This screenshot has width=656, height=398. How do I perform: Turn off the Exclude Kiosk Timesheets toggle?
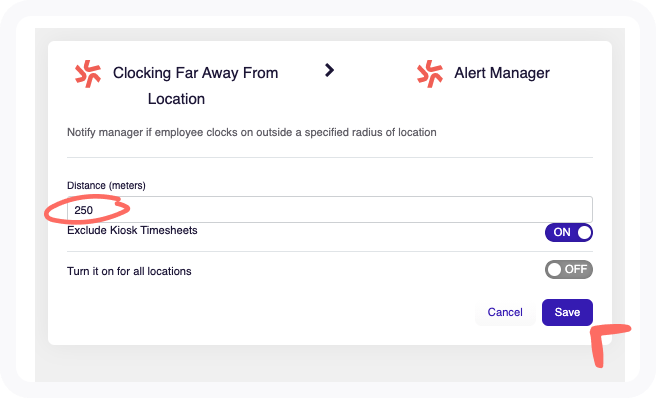(x=569, y=232)
